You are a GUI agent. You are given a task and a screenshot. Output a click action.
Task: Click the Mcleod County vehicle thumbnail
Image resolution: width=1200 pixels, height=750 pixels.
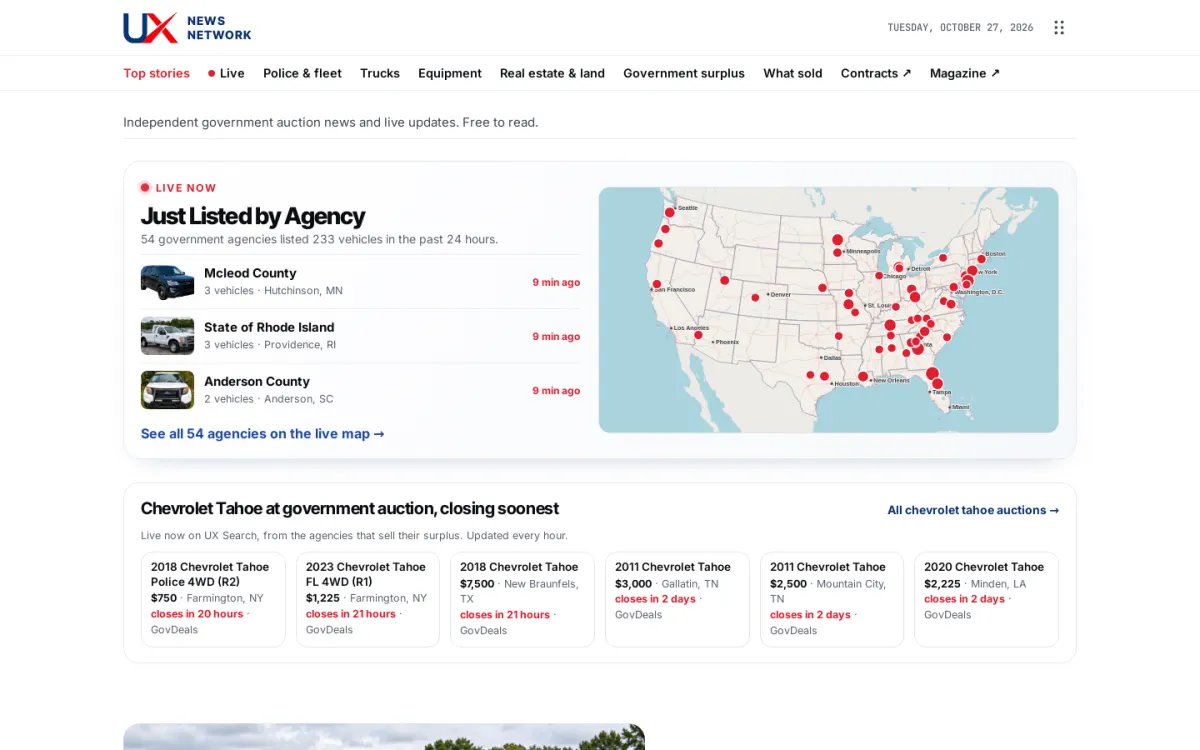point(167,282)
